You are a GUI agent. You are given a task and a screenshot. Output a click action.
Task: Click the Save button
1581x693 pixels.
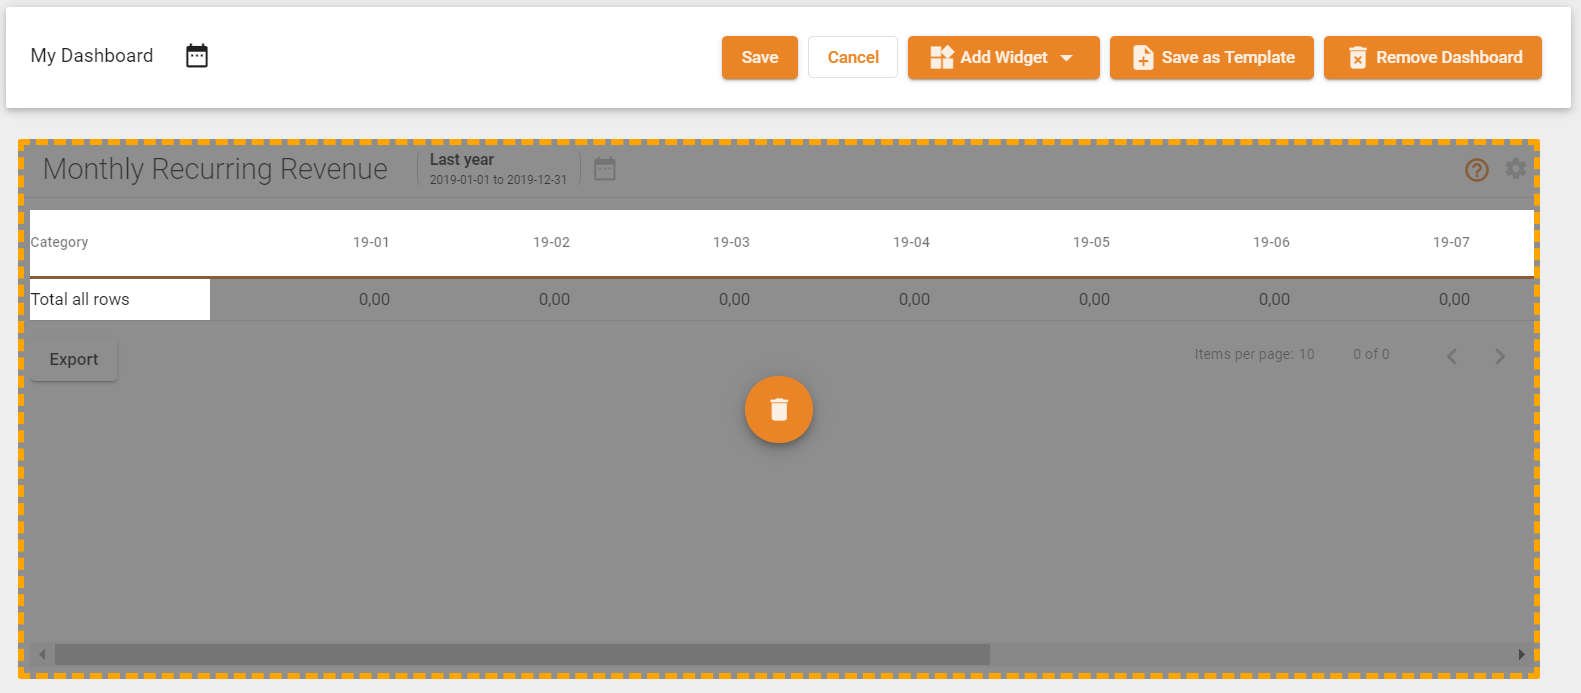(760, 57)
